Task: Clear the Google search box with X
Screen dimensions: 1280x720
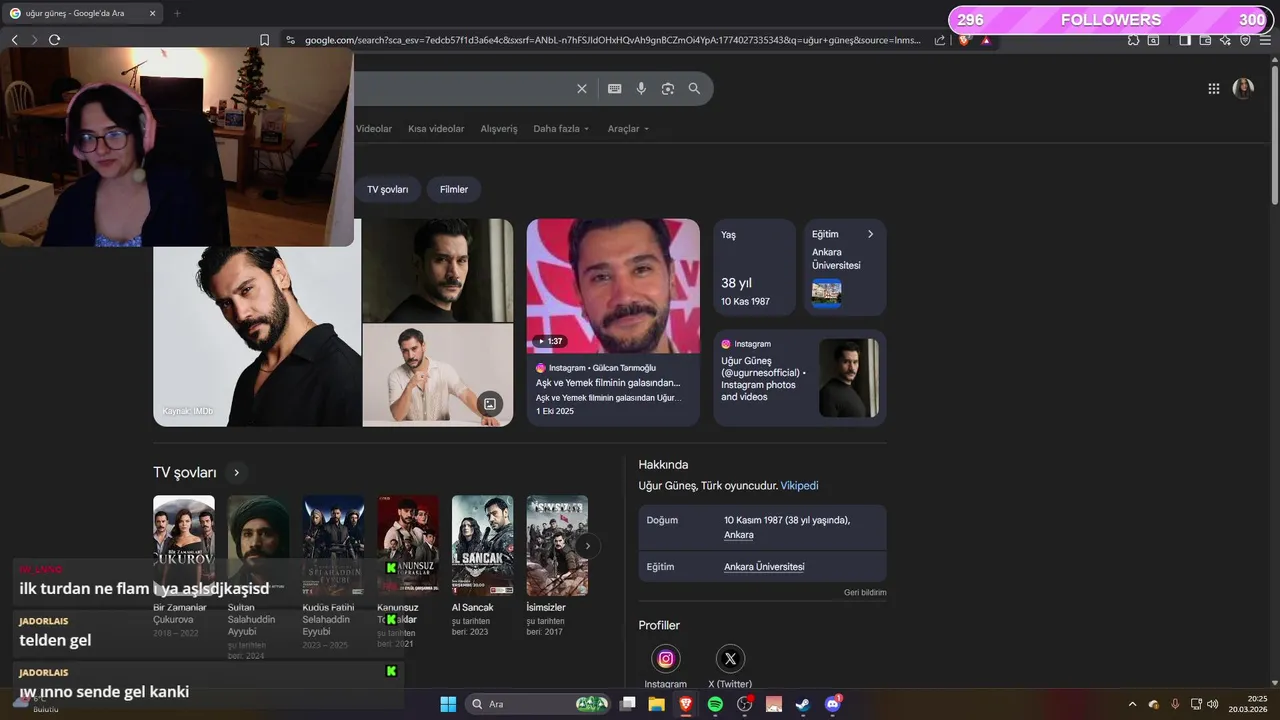Action: tap(582, 89)
